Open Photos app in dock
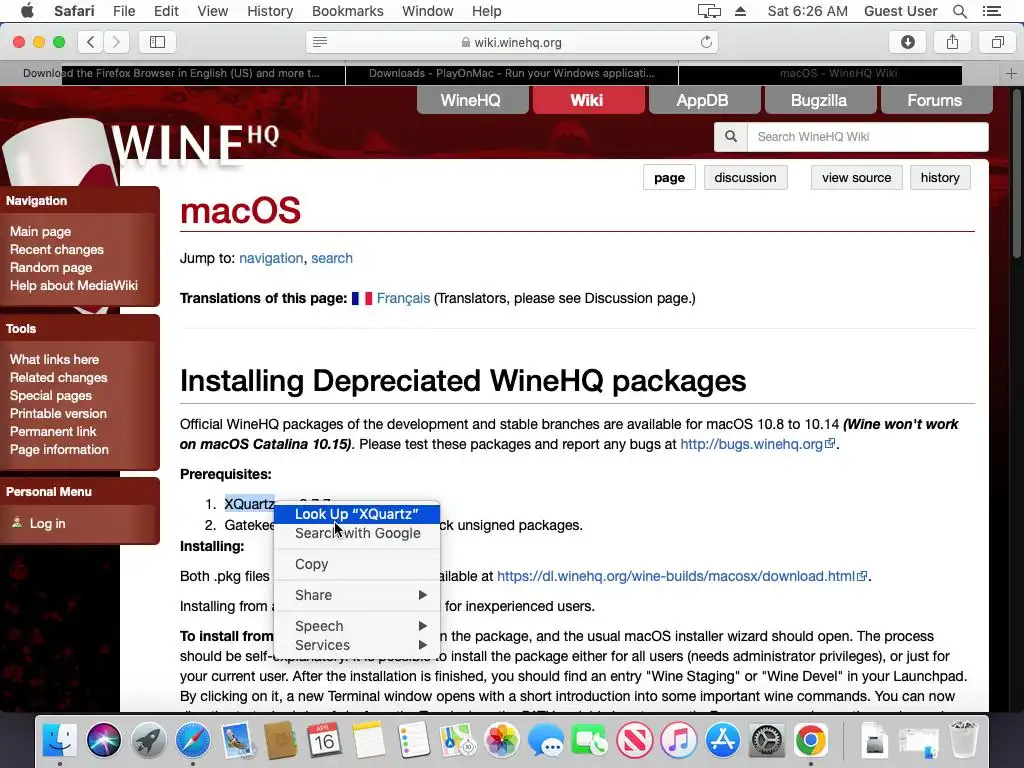Viewport: 1024px width, 768px height. tap(502, 741)
